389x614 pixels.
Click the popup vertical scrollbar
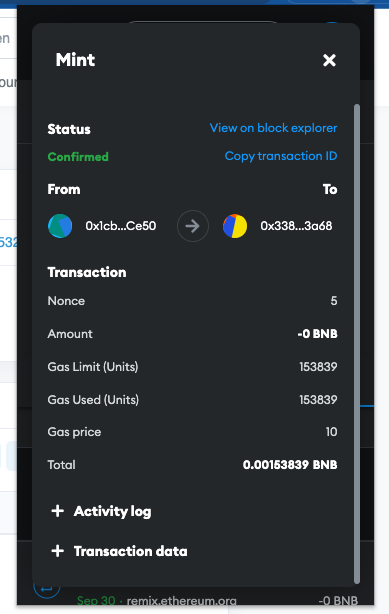pos(356,344)
